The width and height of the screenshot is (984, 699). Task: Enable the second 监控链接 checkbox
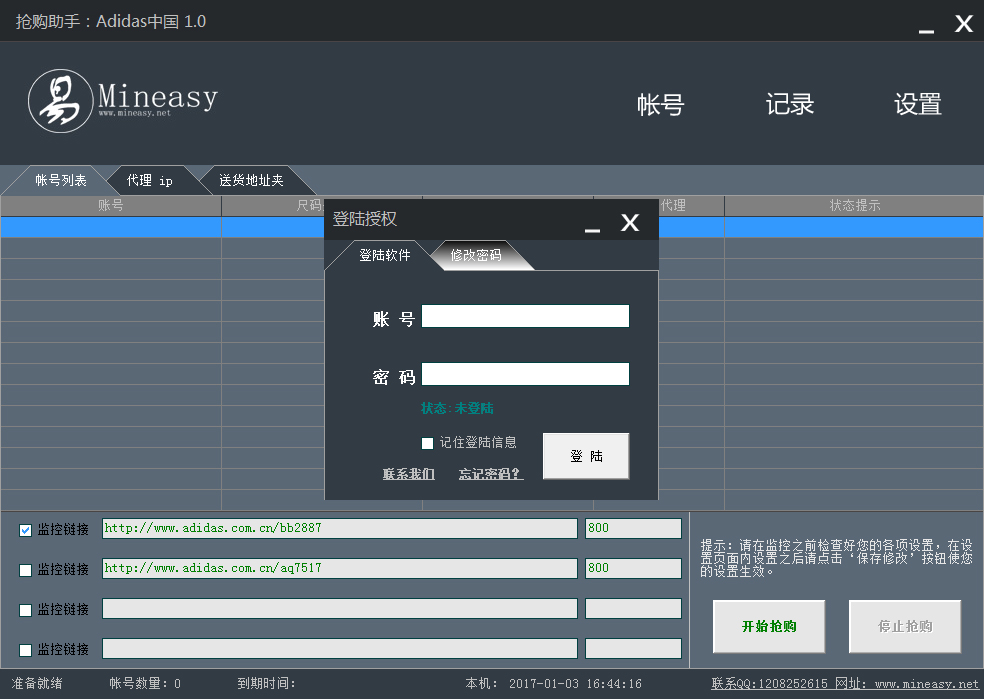(x=24, y=568)
